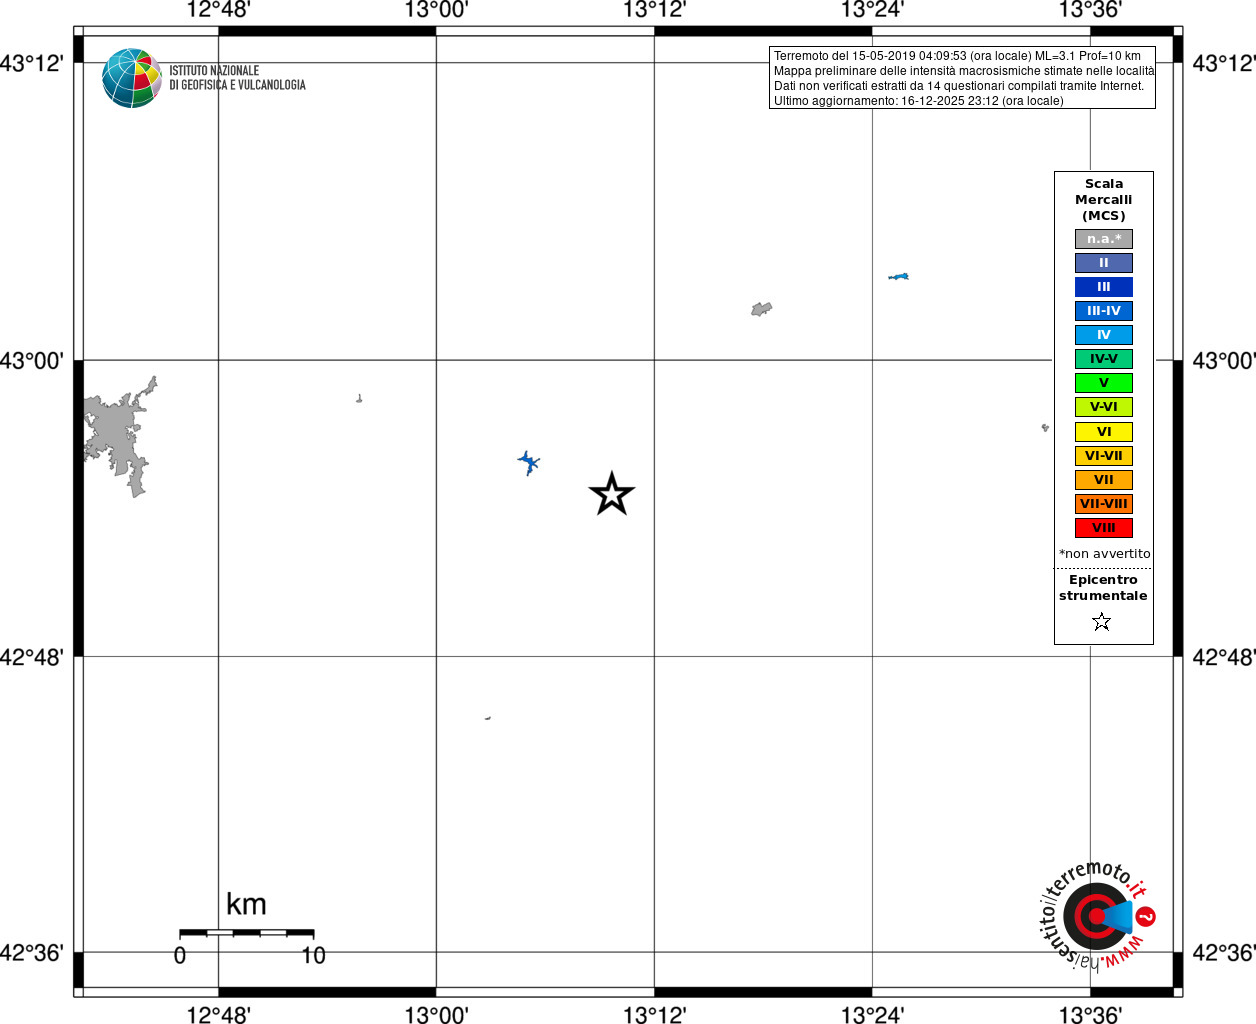The image size is (1256, 1024).
Task: Click the light-blue locality near 13°24'
Action: click(x=898, y=276)
